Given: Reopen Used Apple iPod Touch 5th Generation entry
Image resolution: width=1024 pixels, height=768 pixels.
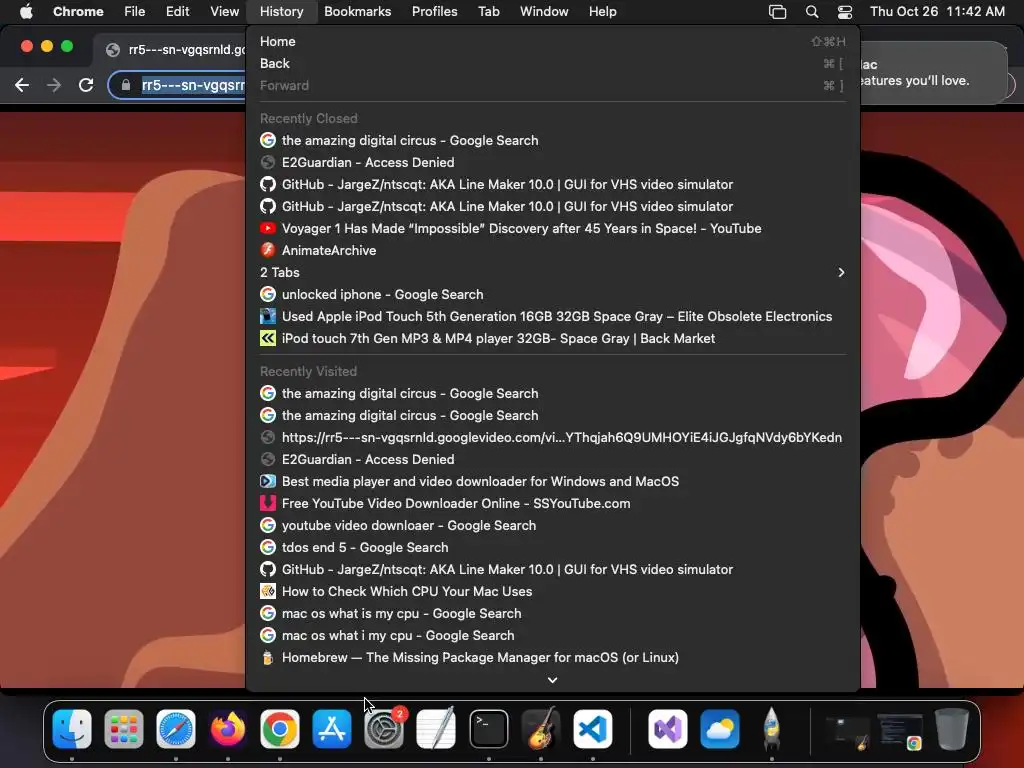Looking at the screenshot, I should 552,316.
